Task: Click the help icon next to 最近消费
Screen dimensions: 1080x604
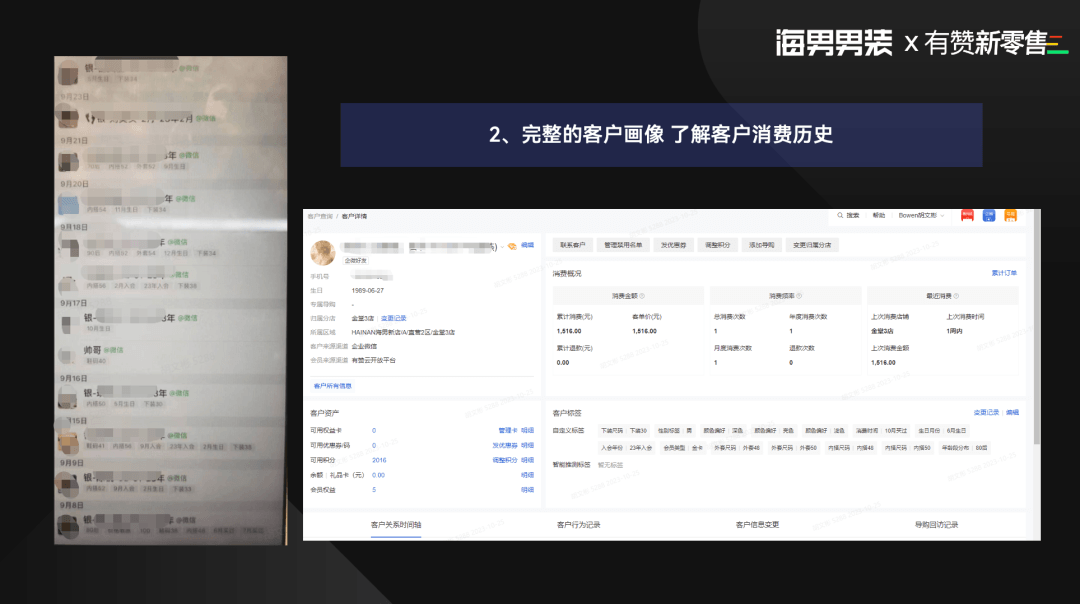Action: pyautogui.click(x=956, y=296)
